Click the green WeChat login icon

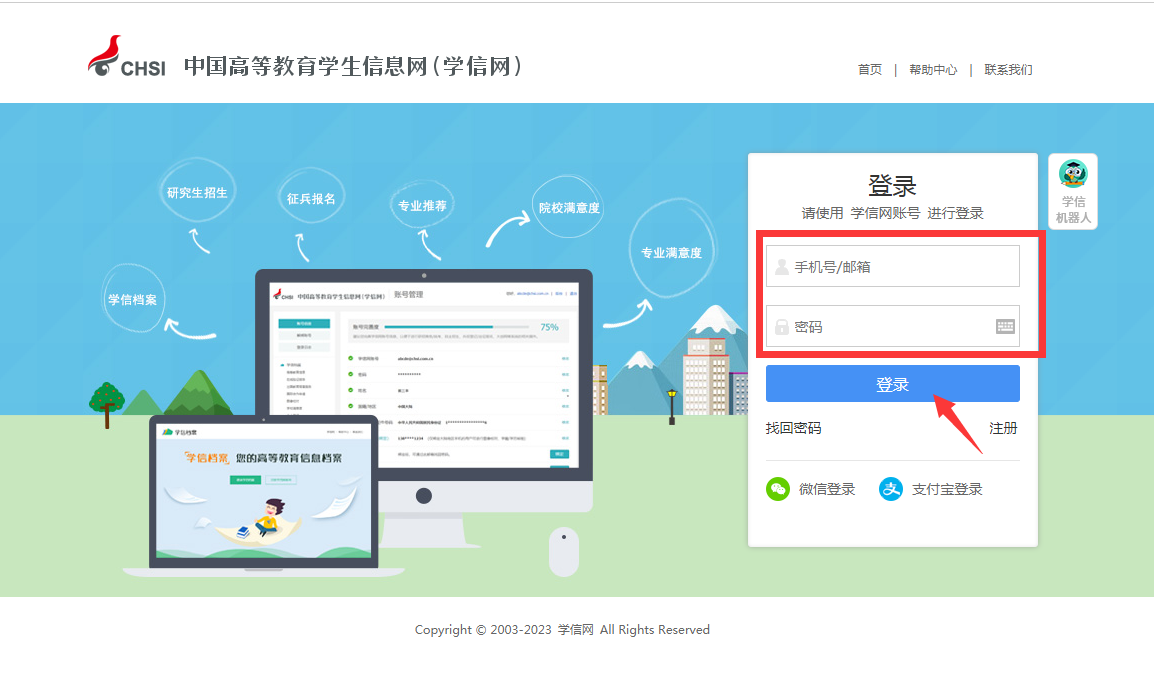click(x=778, y=489)
